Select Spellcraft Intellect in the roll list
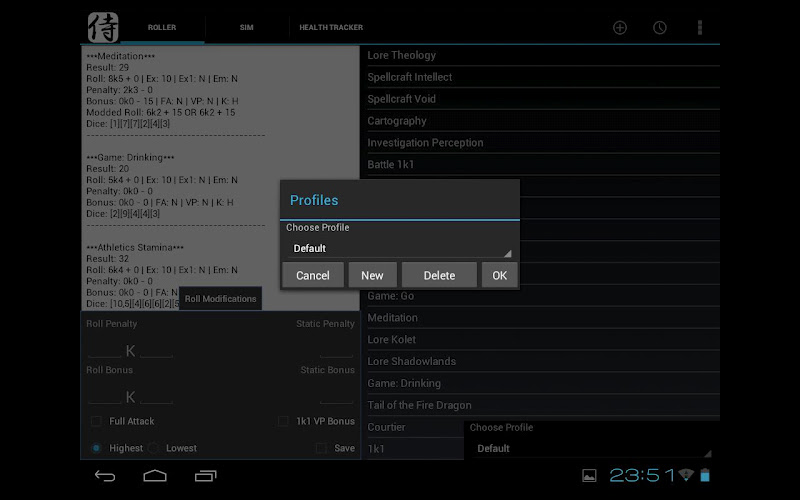800x500 pixels. (x=543, y=77)
